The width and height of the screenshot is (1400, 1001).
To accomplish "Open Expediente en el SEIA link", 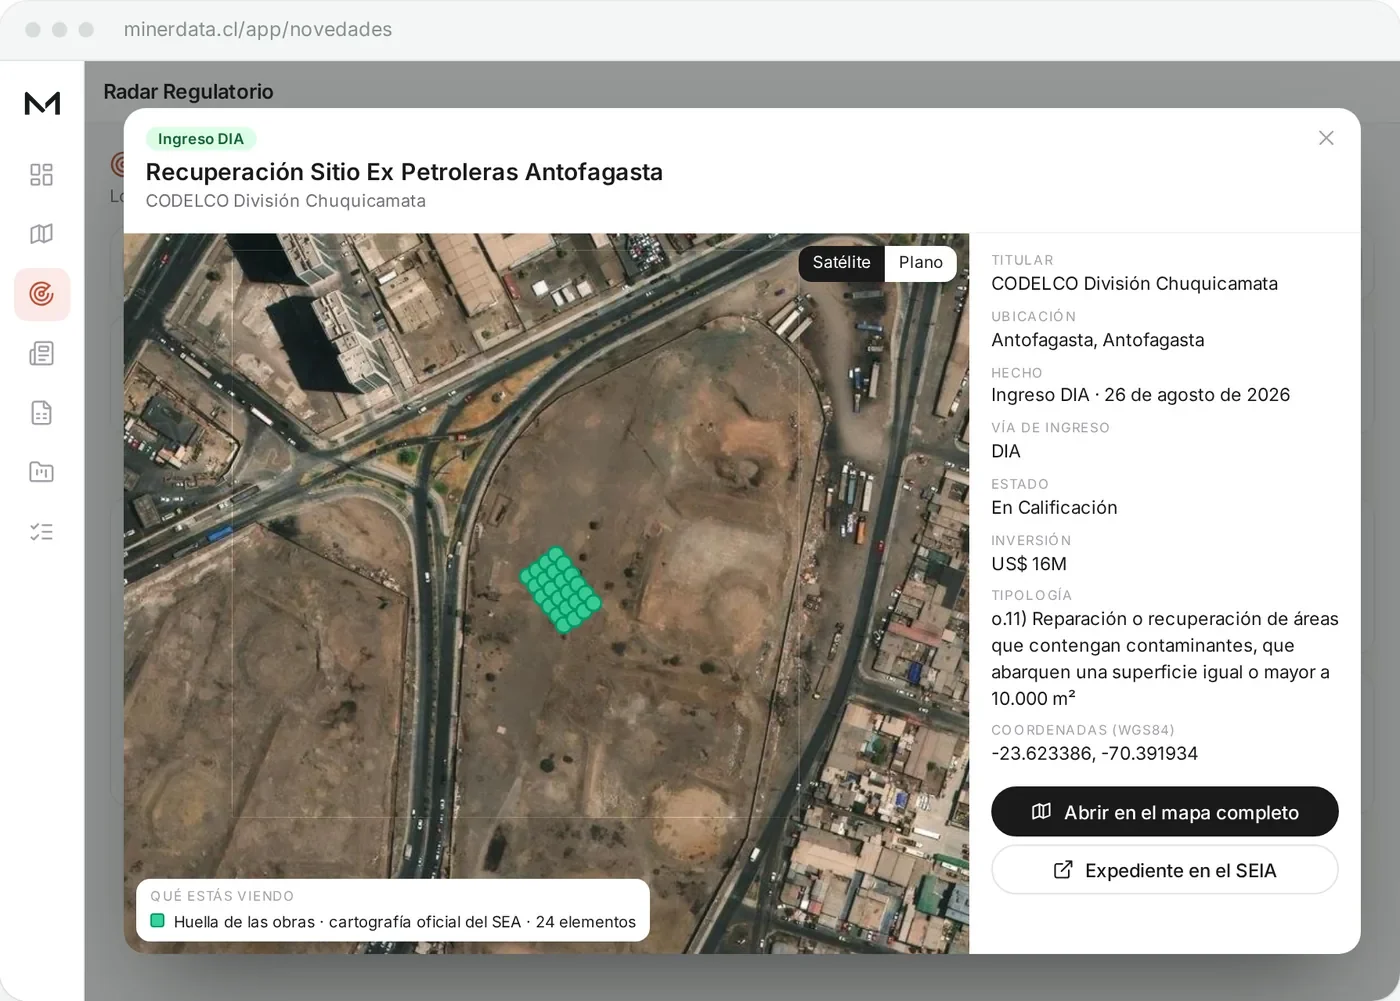I will coord(1165,870).
